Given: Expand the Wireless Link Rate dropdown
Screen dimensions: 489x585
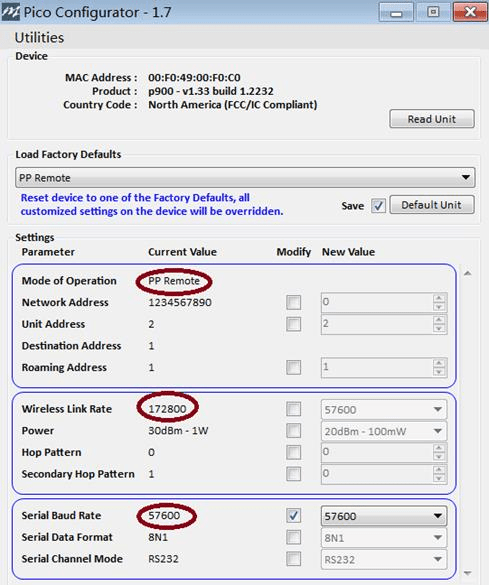Looking at the screenshot, I should [383, 410].
